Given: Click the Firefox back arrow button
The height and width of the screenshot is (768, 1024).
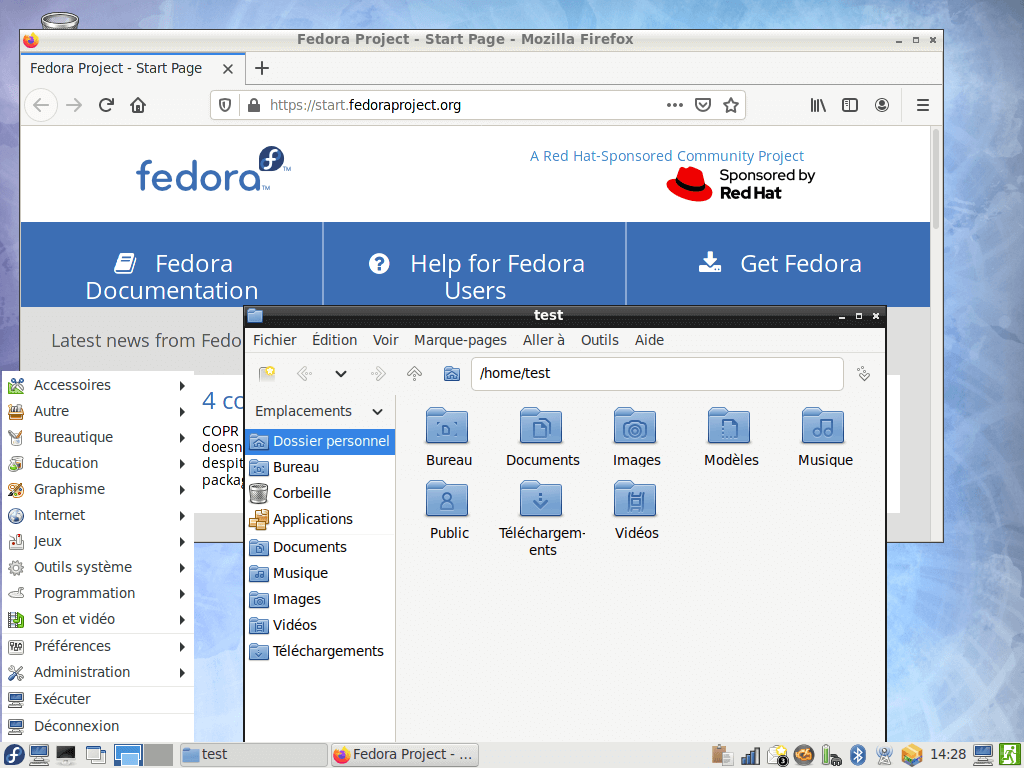Looking at the screenshot, I should click(x=41, y=105).
